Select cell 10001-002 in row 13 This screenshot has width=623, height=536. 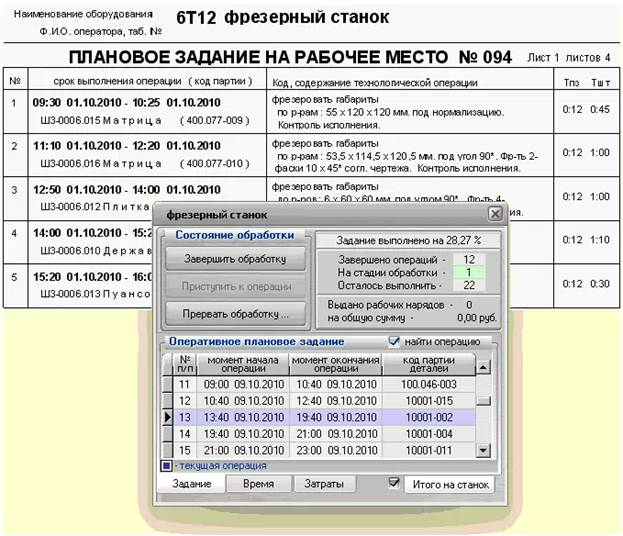(429, 417)
